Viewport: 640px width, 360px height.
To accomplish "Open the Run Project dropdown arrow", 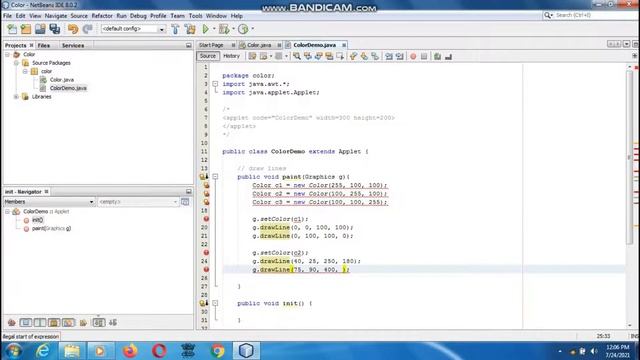I will click(214, 29).
